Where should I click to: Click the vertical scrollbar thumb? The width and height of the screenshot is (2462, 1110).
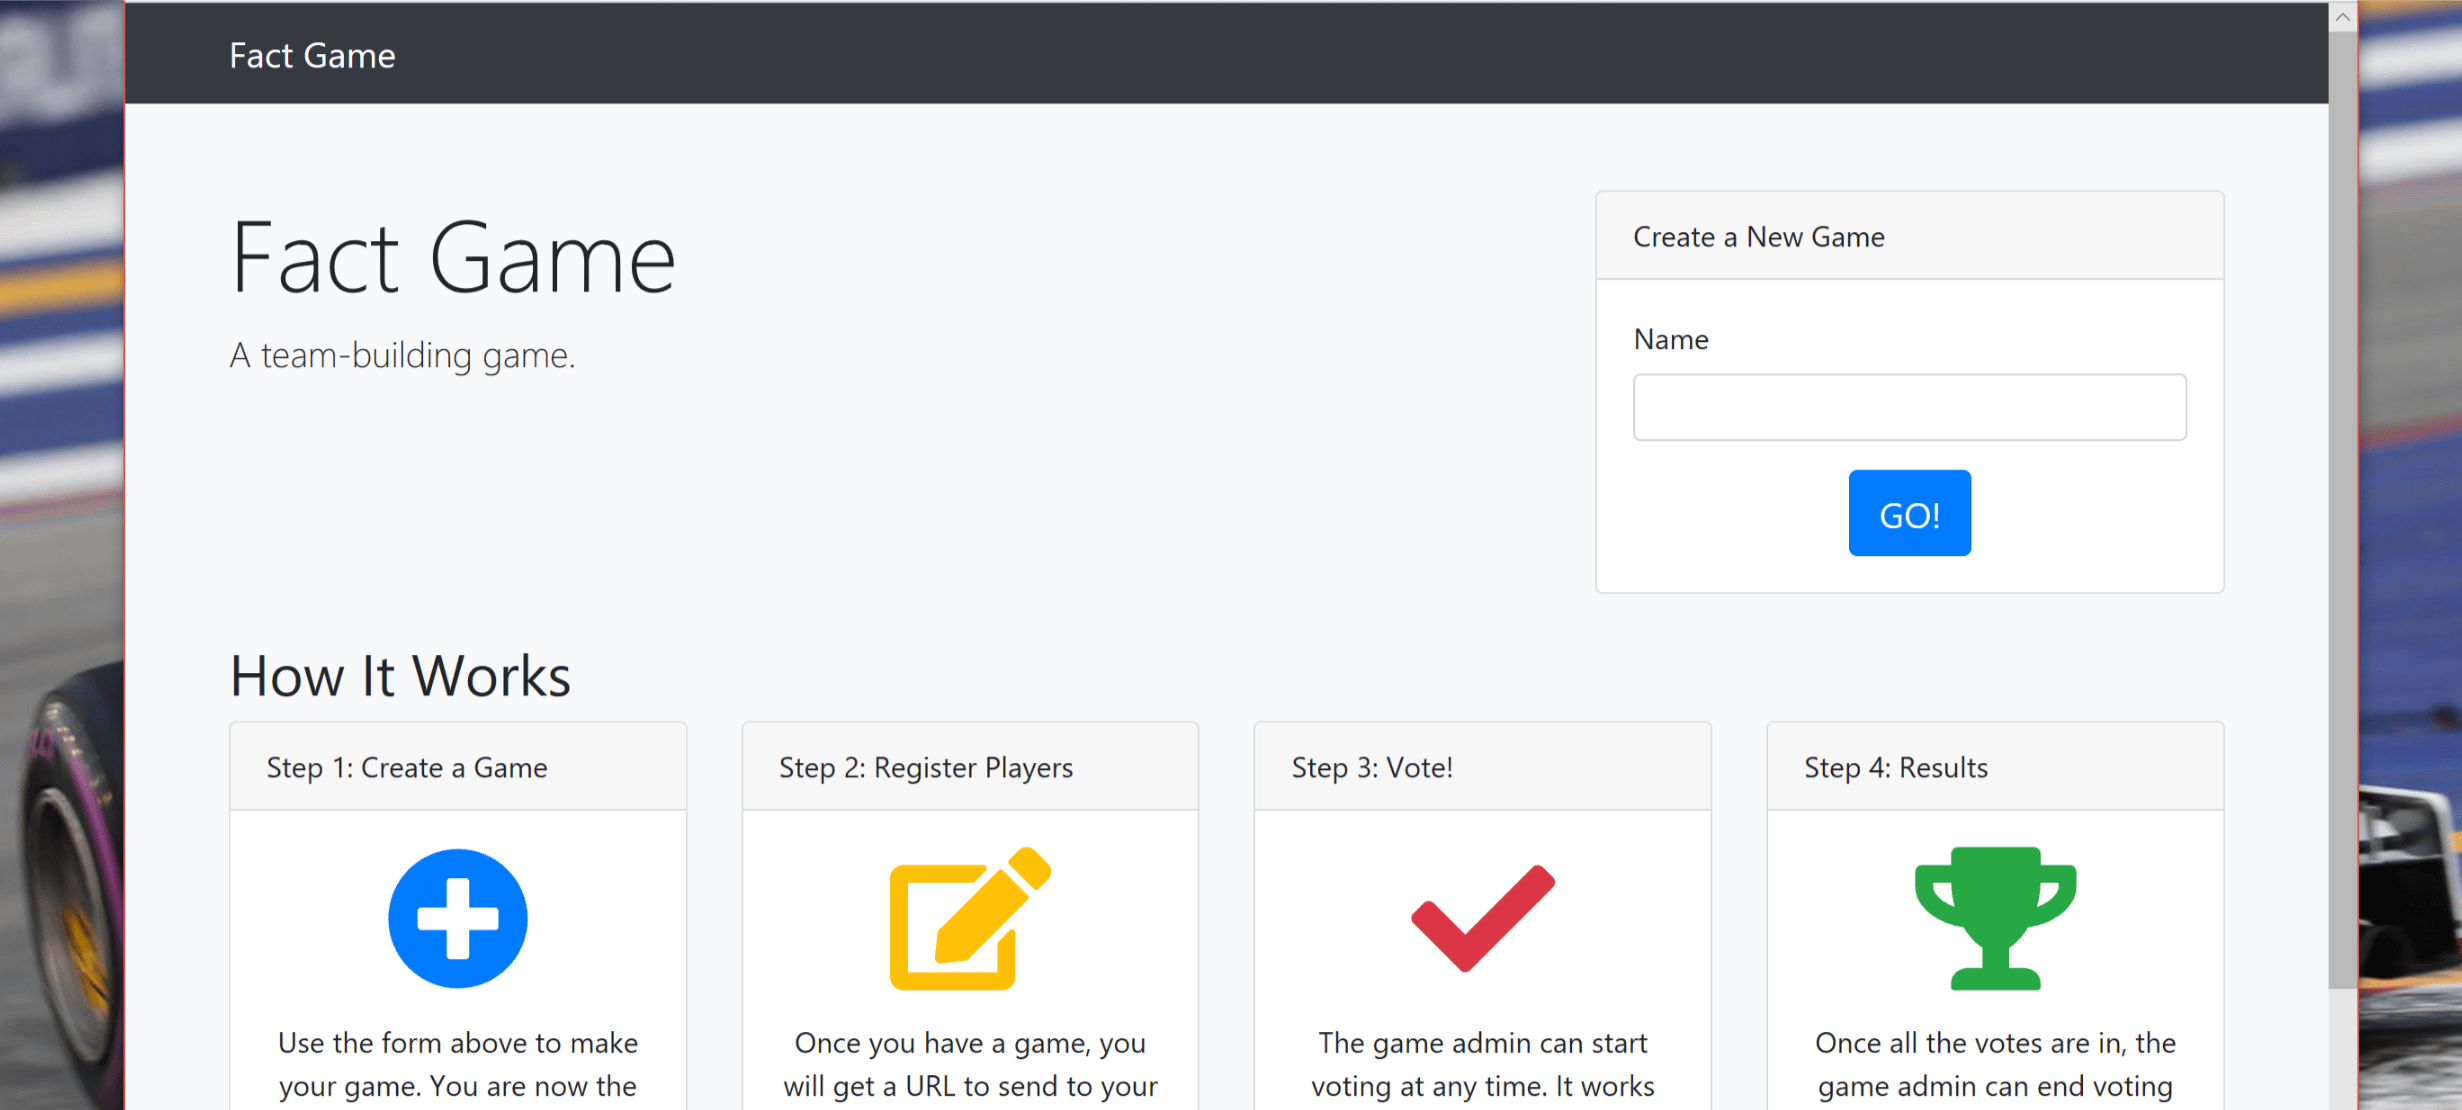2342,510
